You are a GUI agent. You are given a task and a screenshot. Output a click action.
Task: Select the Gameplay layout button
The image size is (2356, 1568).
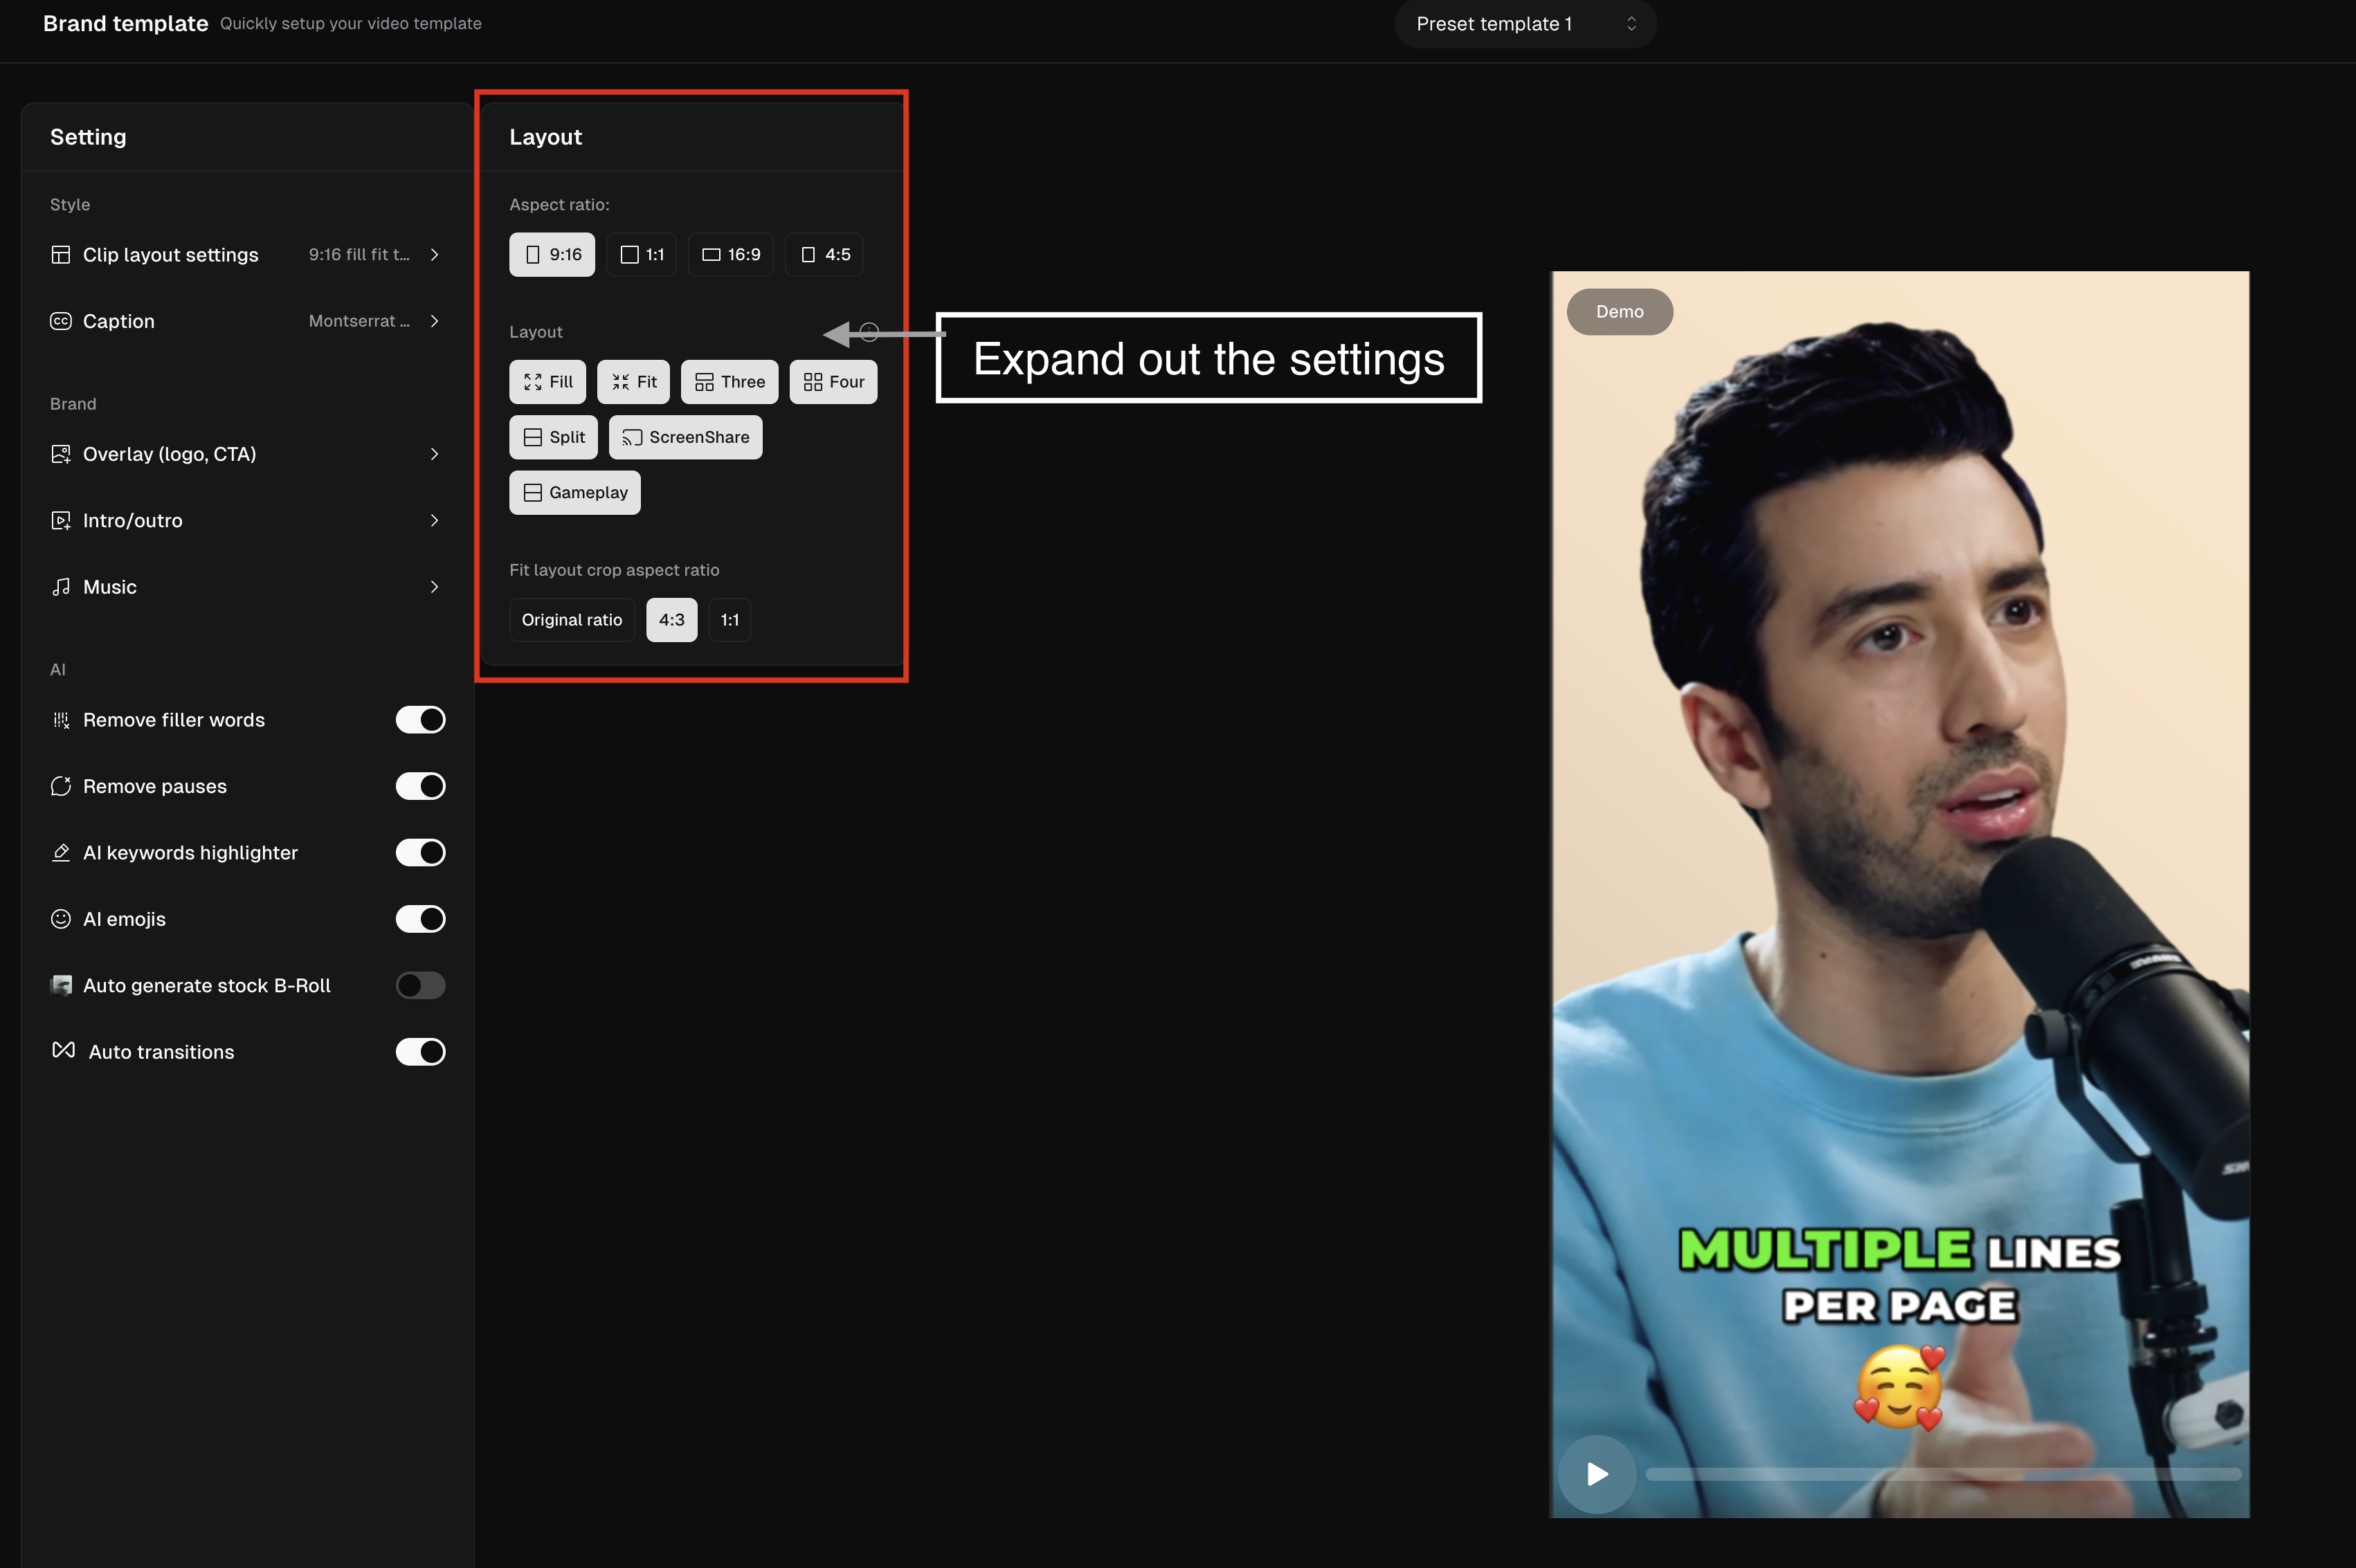pos(575,493)
